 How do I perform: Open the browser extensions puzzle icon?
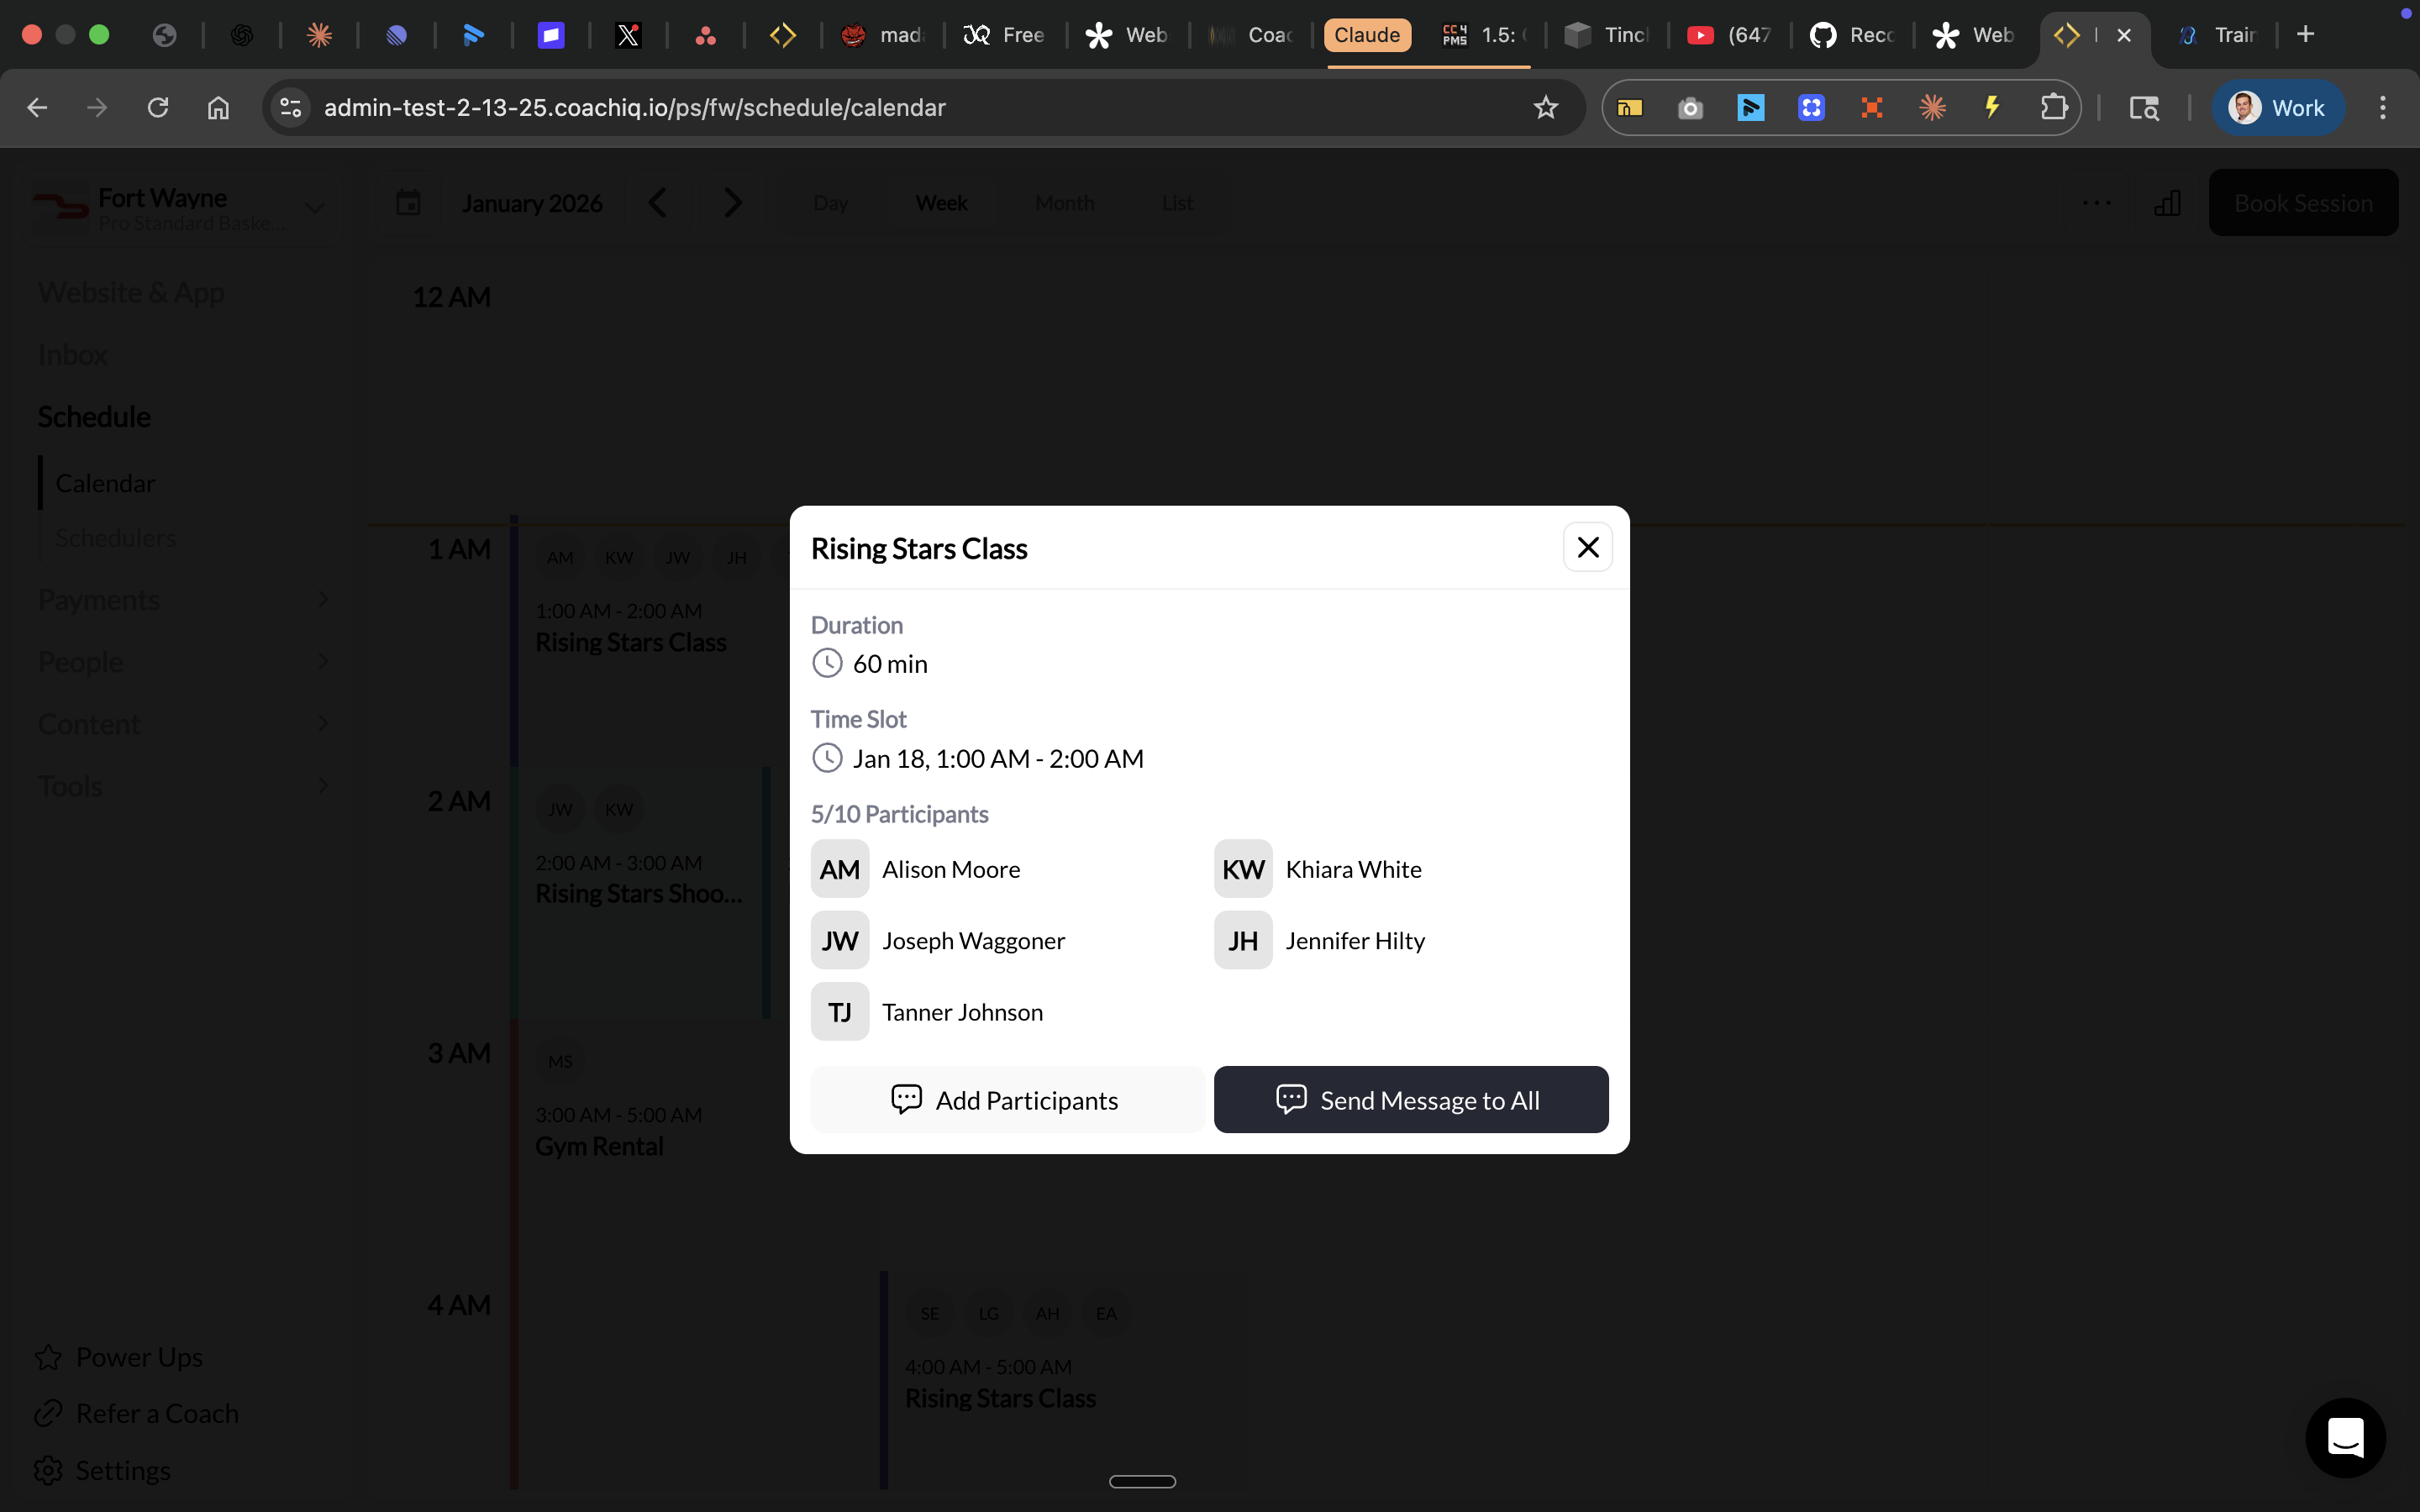tap(2055, 107)
